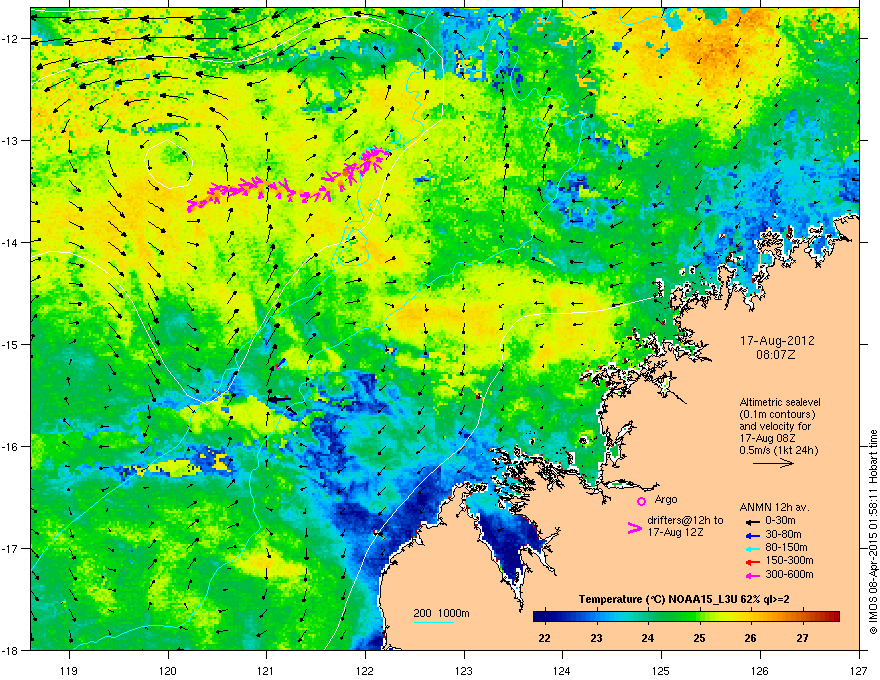The height and width of the screenshot is (680, 880).
Task: Click the 124 longitude axis label
Action: click(562, 670)
